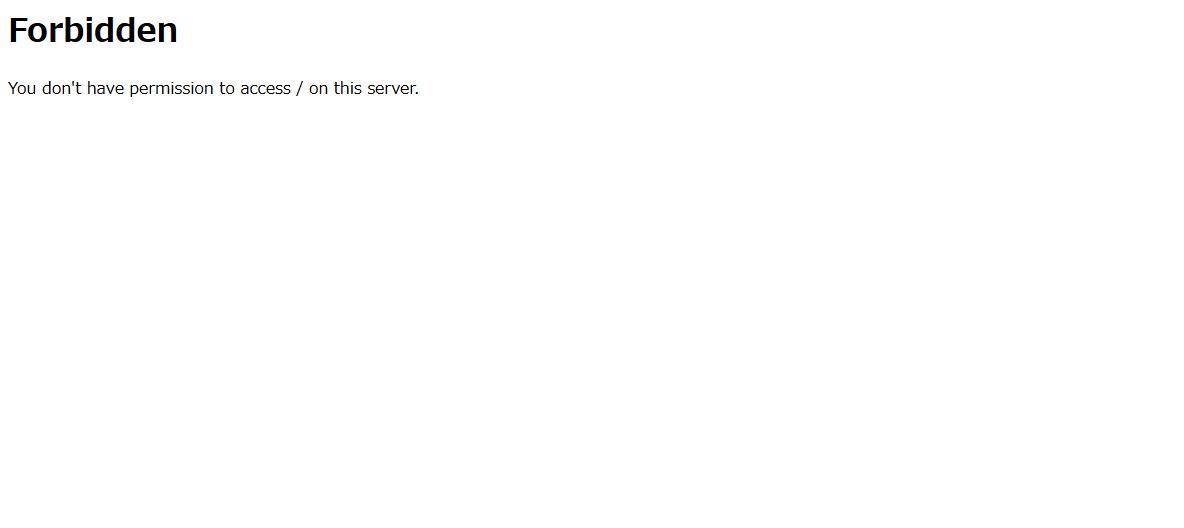
Task: Click the word "on" after the slash
Action: 319,89
